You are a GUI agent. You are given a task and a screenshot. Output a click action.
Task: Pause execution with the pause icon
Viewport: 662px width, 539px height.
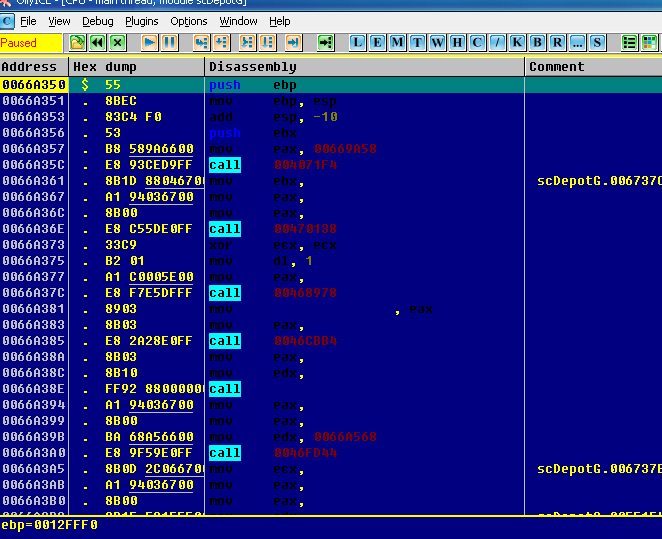pos(170,43)
